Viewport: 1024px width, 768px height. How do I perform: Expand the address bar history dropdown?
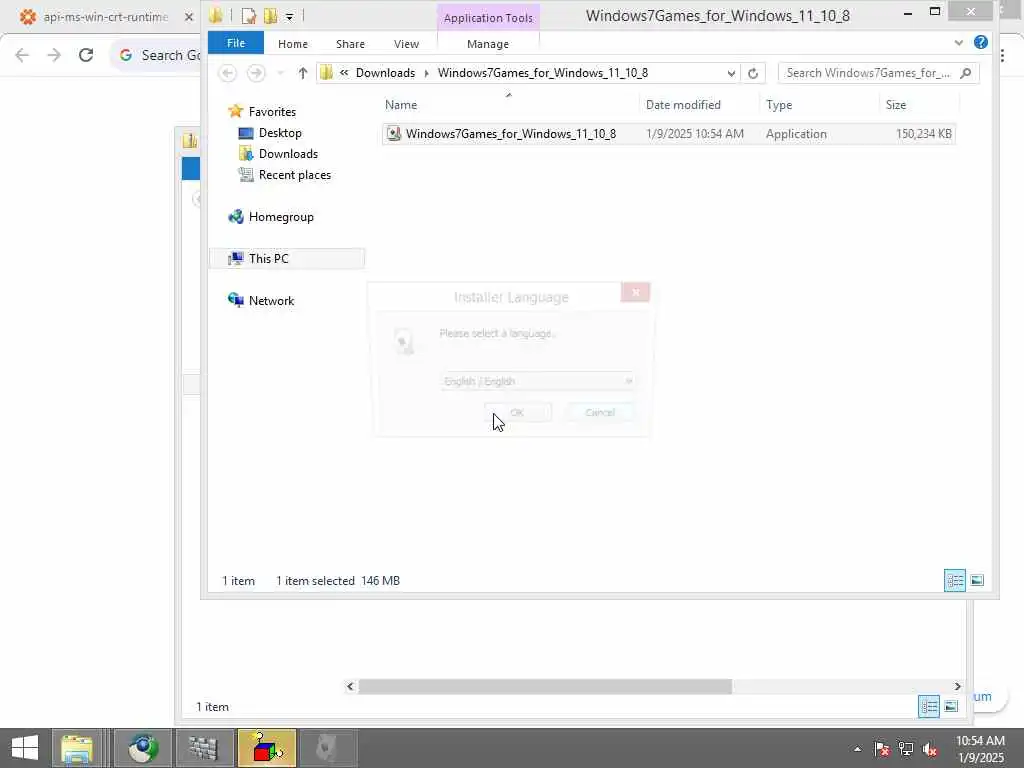(731, 73)
